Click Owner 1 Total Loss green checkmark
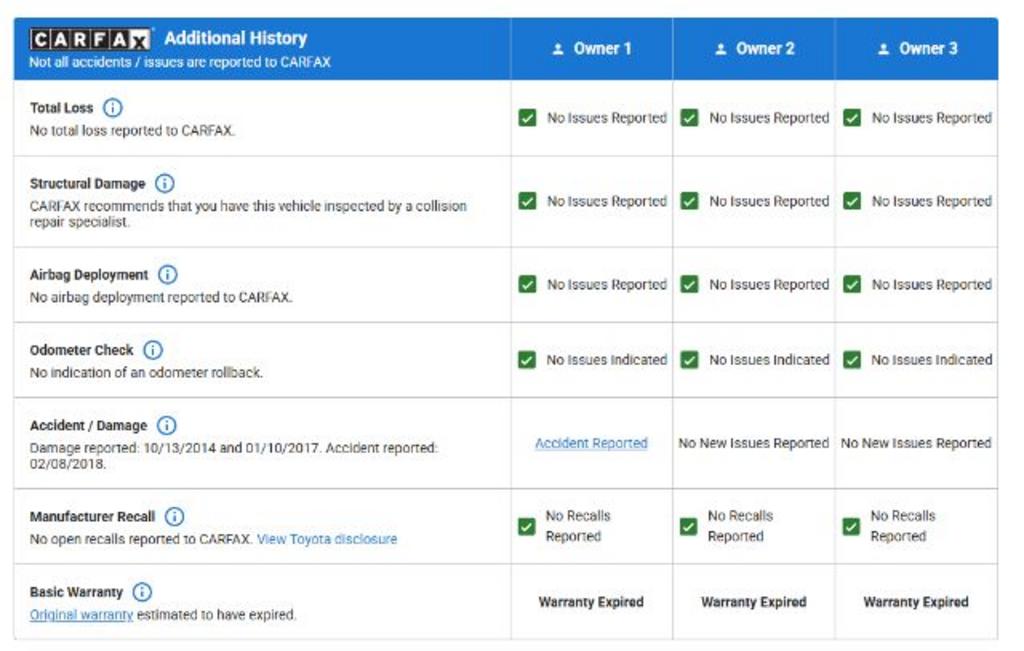The height and width of the screenshot is (651, 1024). click(x=527, y=118)
